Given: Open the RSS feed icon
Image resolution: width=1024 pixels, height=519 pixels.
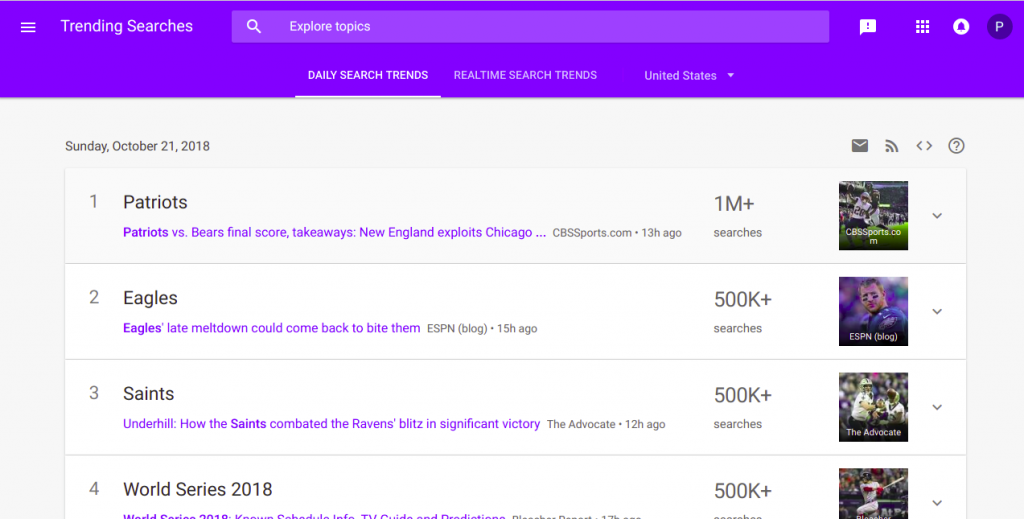Looking at the screenshot, I should 891,146.
